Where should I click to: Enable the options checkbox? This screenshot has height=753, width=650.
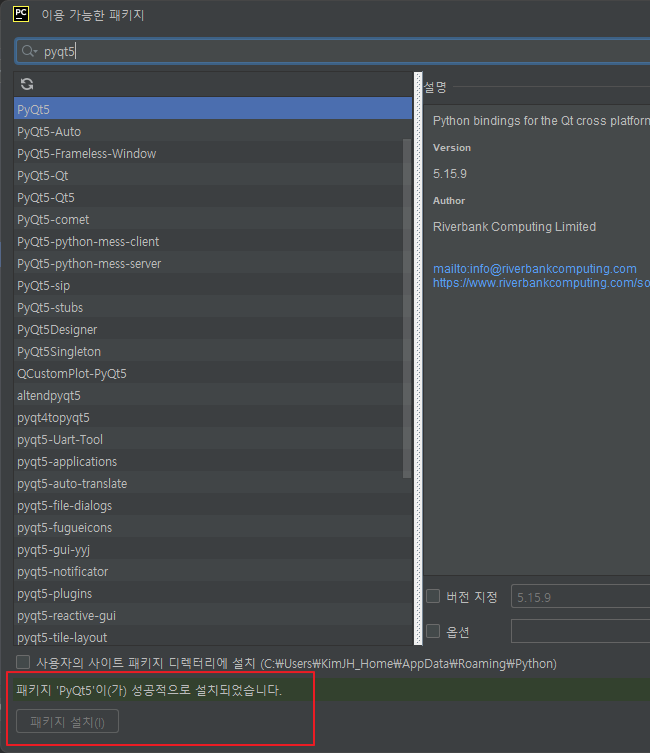click(433, 631)
